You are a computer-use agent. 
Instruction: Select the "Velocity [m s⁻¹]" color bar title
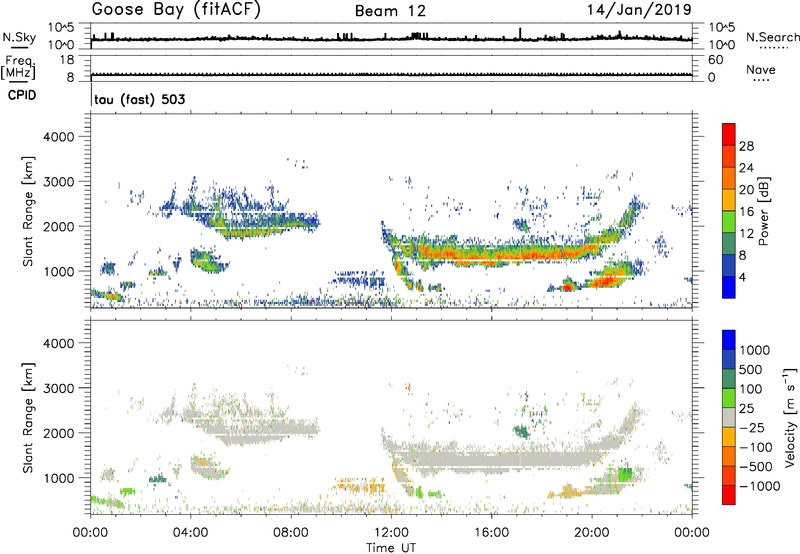(x=790, y=417)
